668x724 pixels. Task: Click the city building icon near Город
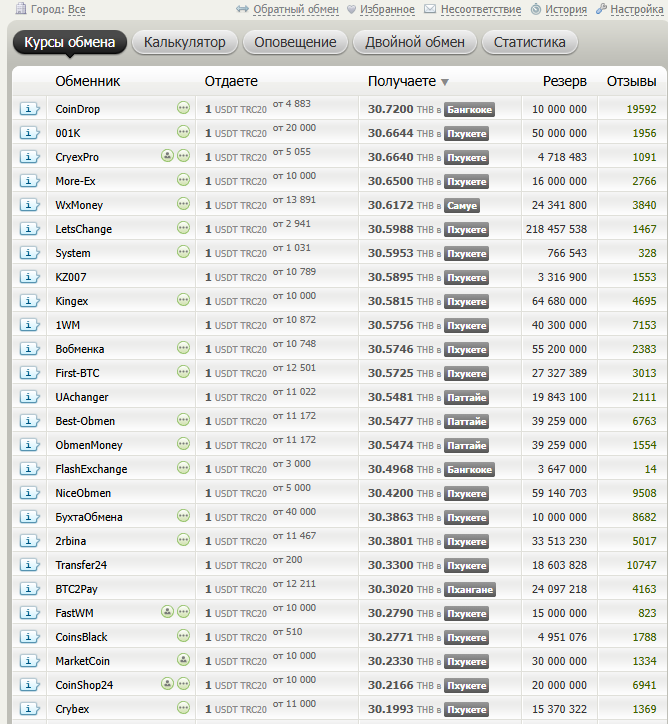click(21, 8)
